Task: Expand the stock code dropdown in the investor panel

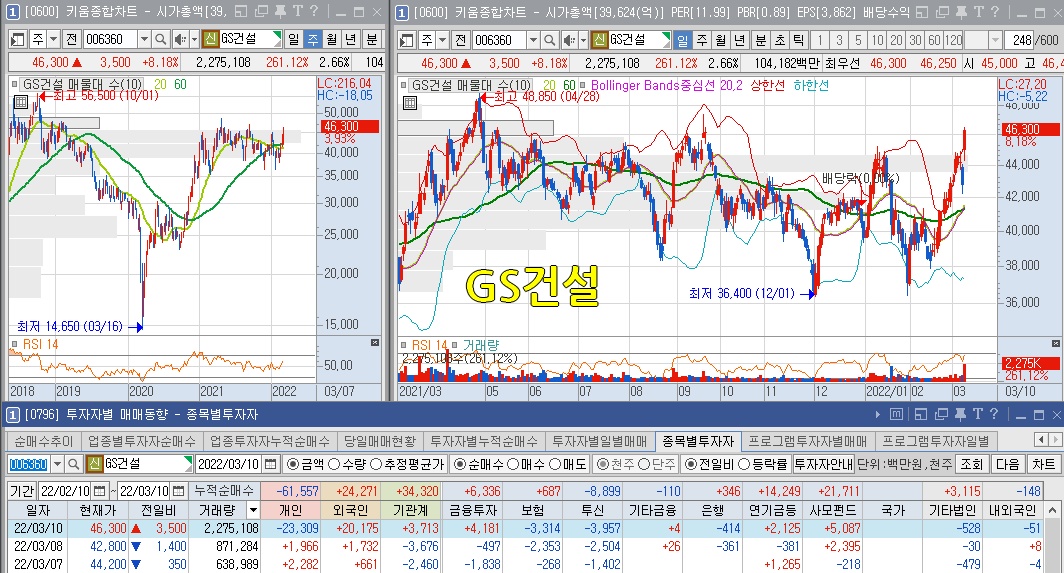Action: (x=58, y=464)
